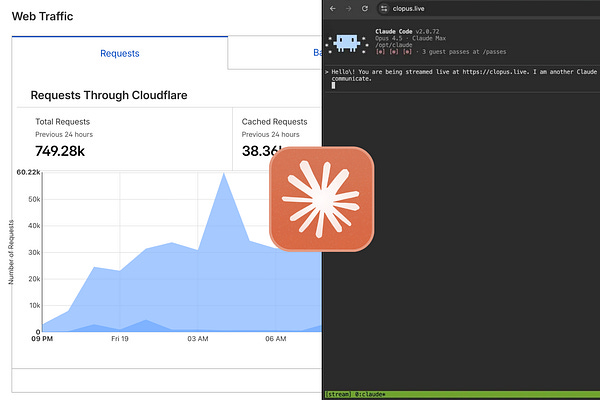Click the 06 AM x-axis label
Image resolution: width=600 pixels, height=400 pixels.
point(276,339)
